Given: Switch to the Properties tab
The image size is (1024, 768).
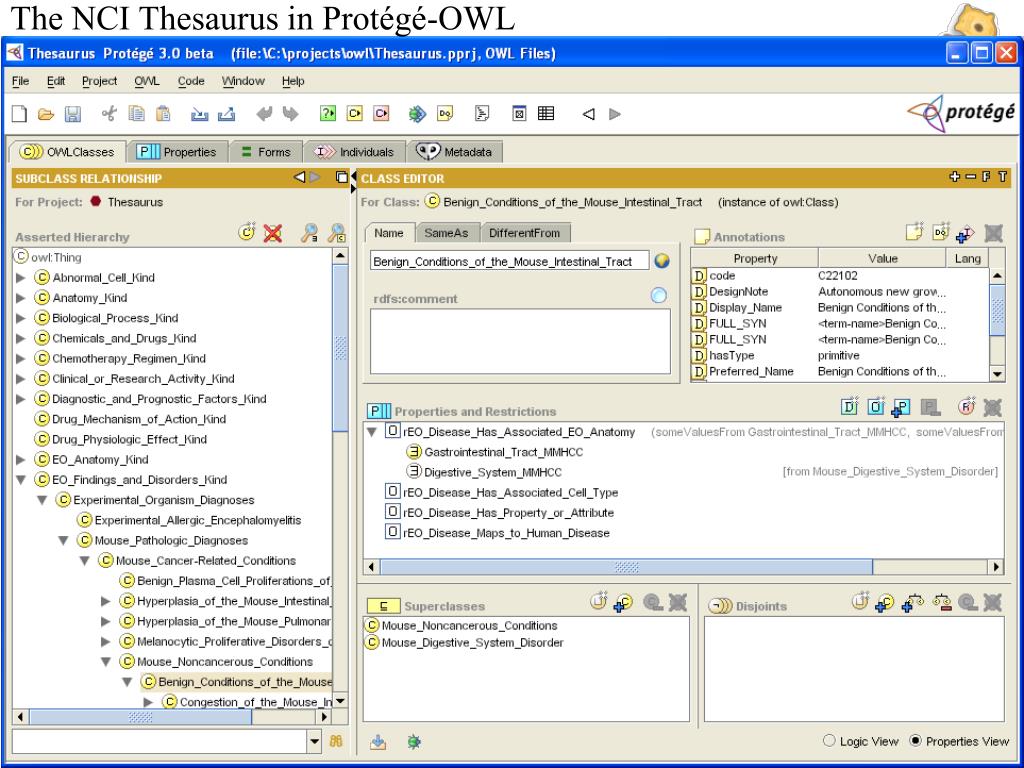Looking at the screenshot, I should pos(178,152).
